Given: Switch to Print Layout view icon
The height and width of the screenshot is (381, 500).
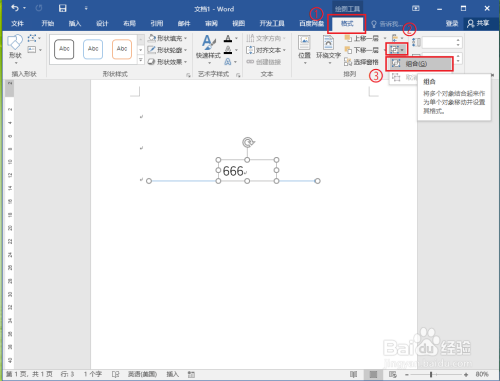Looking at the screenshot, I should click(373, 374).
